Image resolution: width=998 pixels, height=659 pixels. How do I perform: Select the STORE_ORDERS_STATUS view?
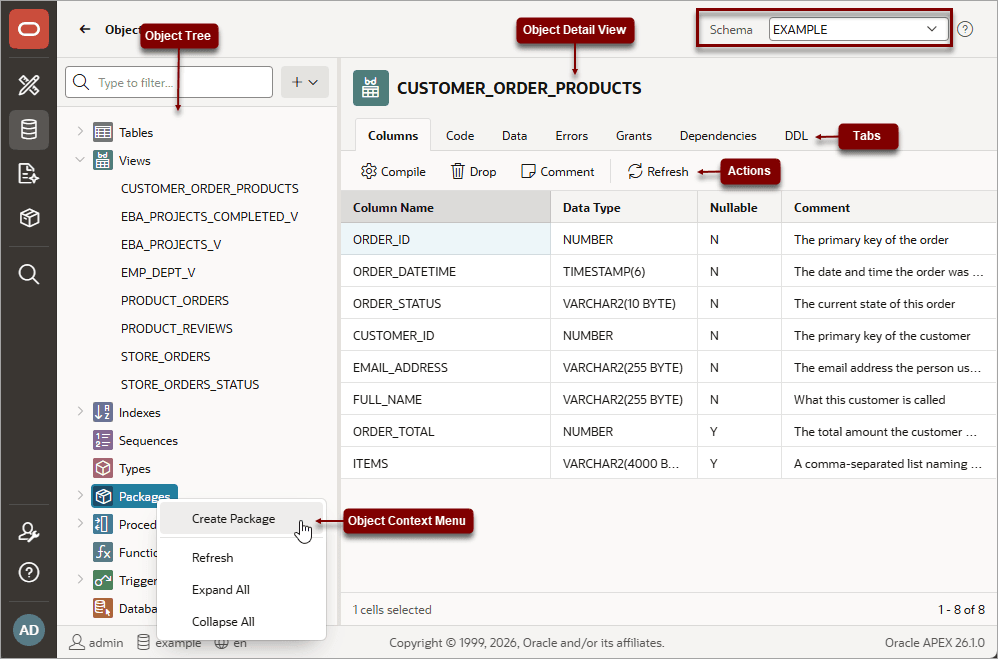click(190, 385)
